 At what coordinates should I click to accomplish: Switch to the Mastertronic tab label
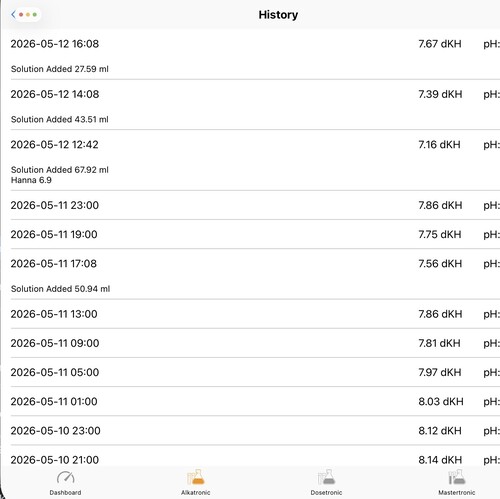click(x=457, y=492)
